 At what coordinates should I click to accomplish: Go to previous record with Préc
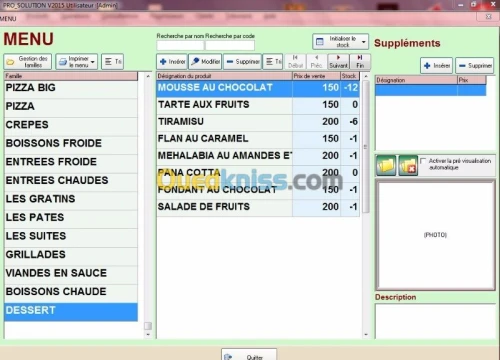(x=316, y=62)
